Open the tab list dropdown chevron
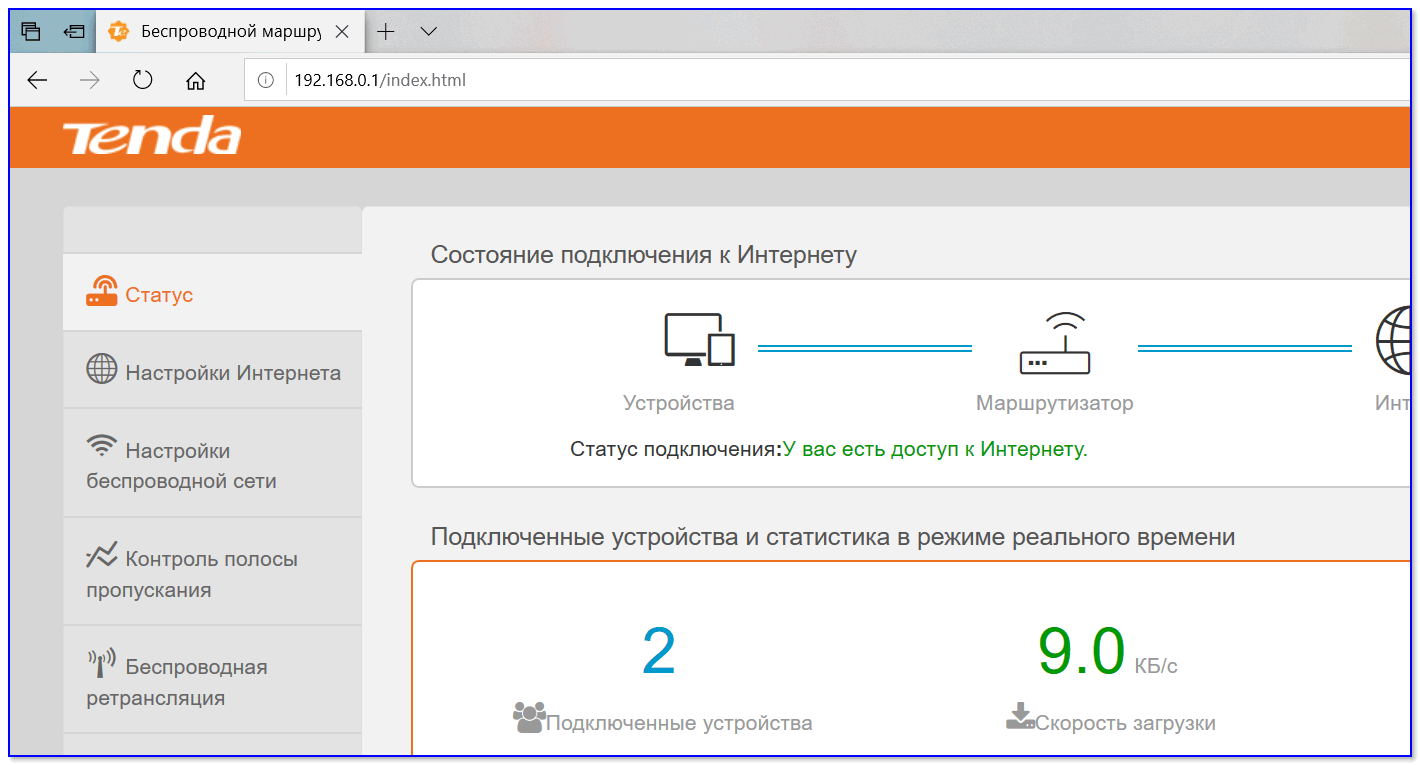 point(429,31)
